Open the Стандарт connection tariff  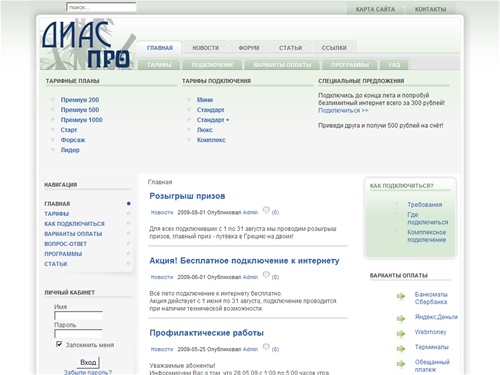[210, 110]
